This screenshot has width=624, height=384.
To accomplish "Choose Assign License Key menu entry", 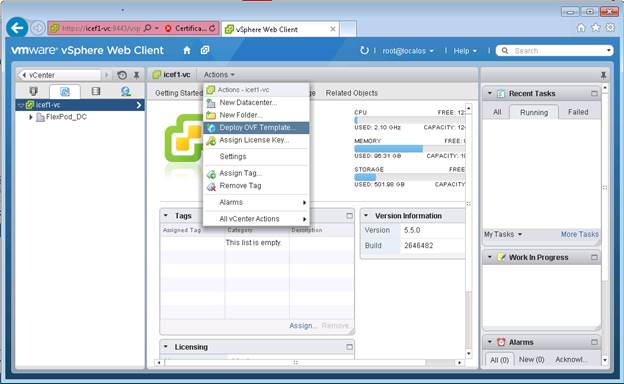I will (x=256, y=140).
